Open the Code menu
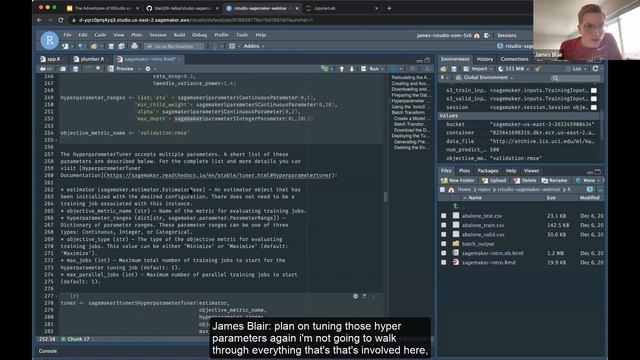The width and height of the screenshot is (640, 360). point(100,35)
